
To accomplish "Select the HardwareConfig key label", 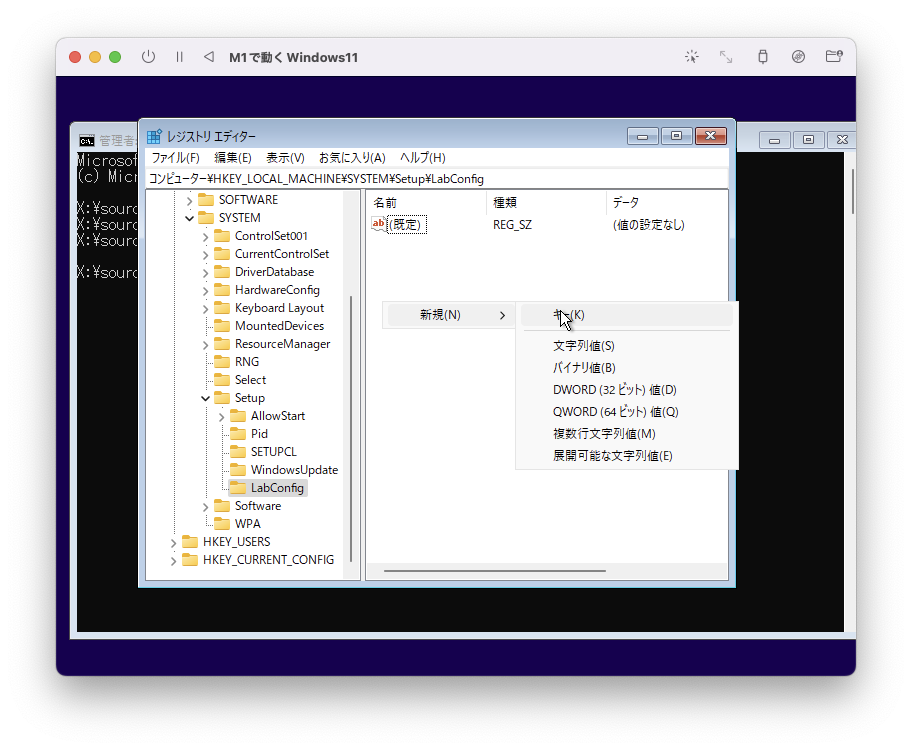I will [x=277, y=290].
